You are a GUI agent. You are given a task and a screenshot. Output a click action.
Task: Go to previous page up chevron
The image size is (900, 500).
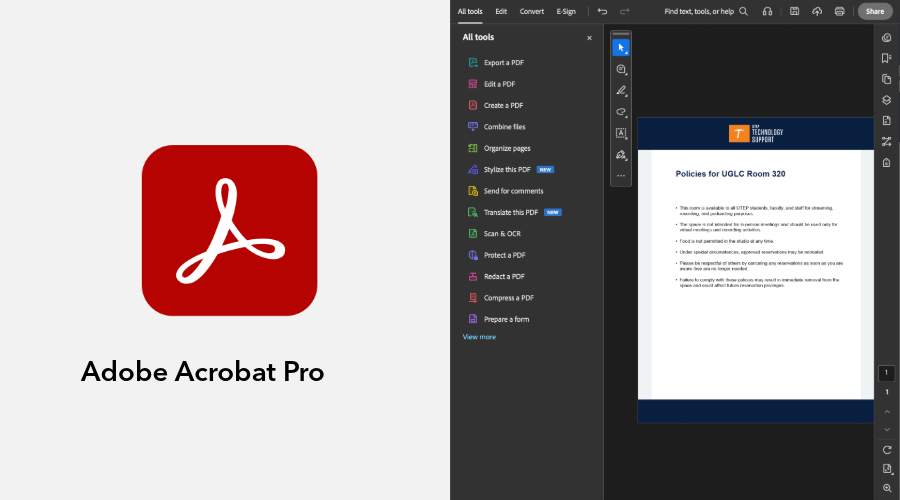[x=887, y=412]
